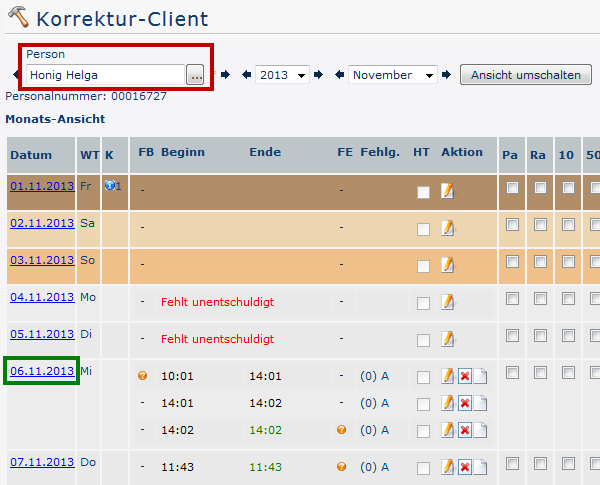Edit the 04.11.2013 Fehlt unentschuldigt entry
Screen dimensions: 600x485
click(x=447, y=302)
